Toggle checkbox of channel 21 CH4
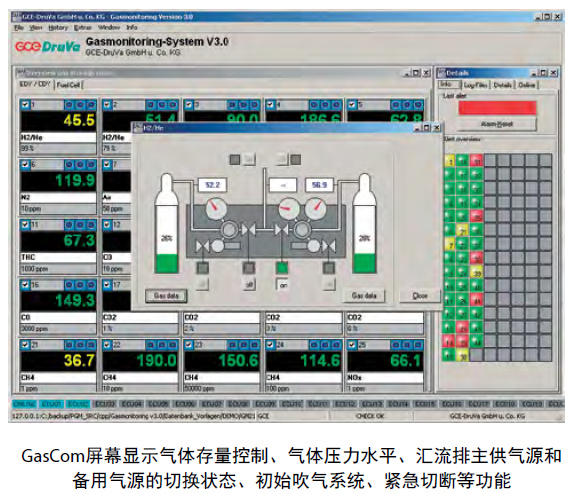The width and height of the screenshot is (587, 494). tap(25, 344)
